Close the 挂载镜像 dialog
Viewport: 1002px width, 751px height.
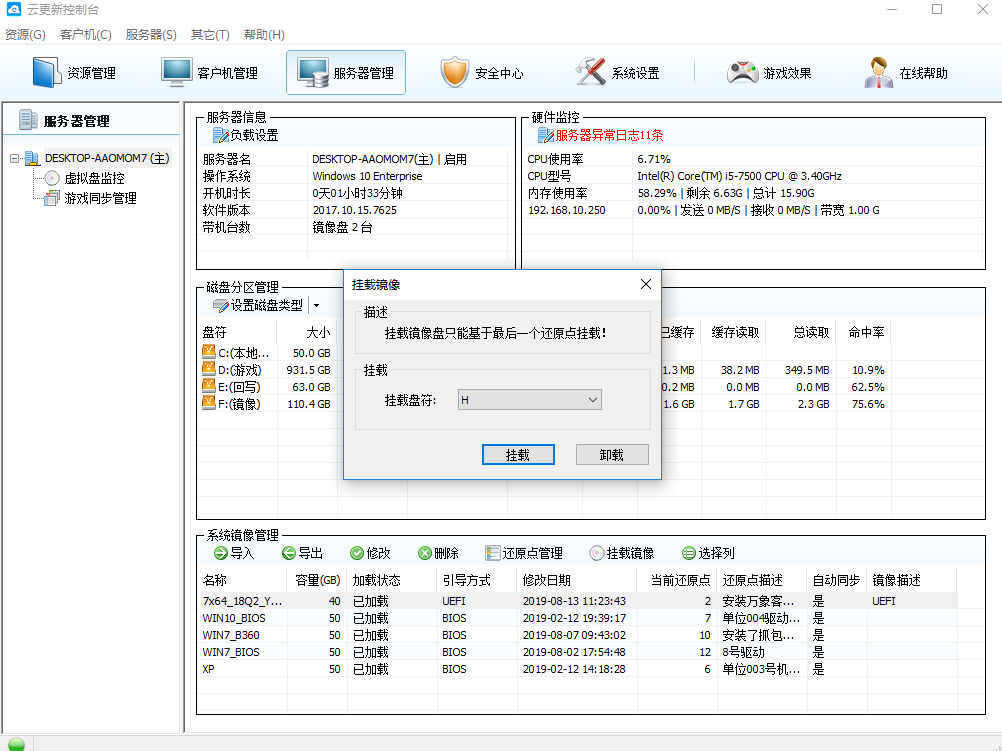coord(646,284)
